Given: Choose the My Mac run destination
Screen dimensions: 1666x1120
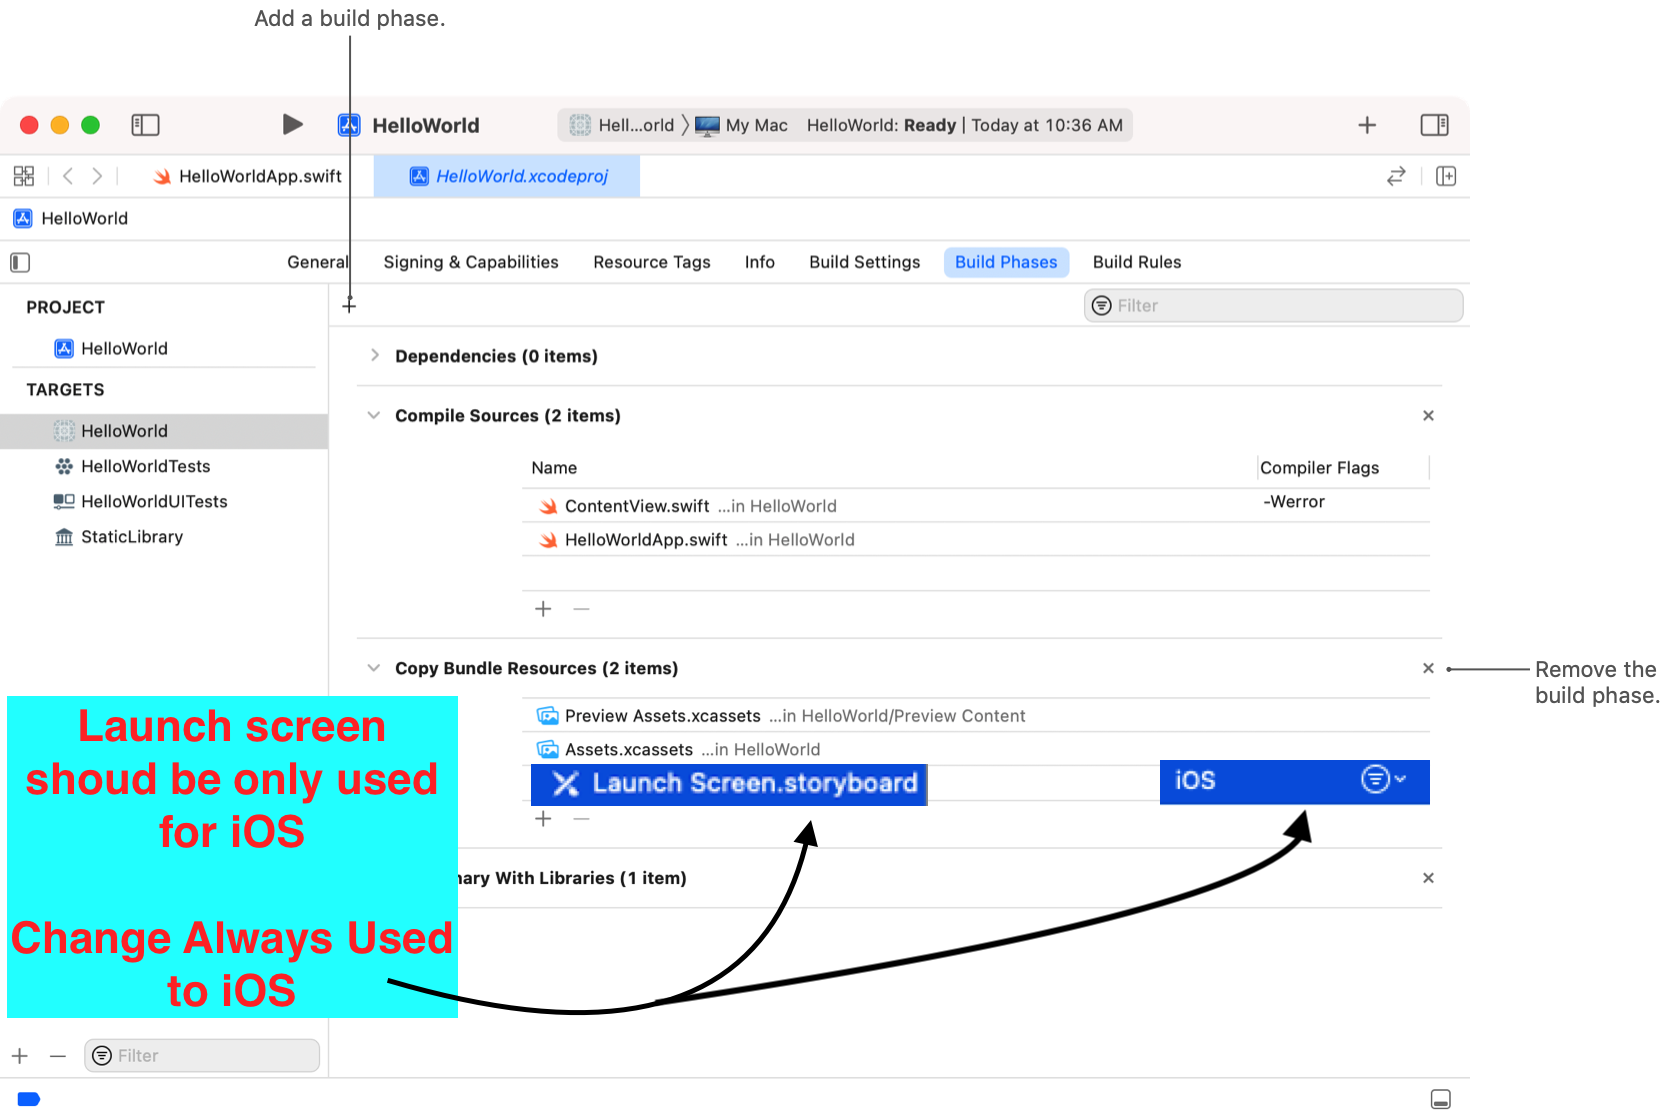Looking at the screenshot, I should point(742,125).
